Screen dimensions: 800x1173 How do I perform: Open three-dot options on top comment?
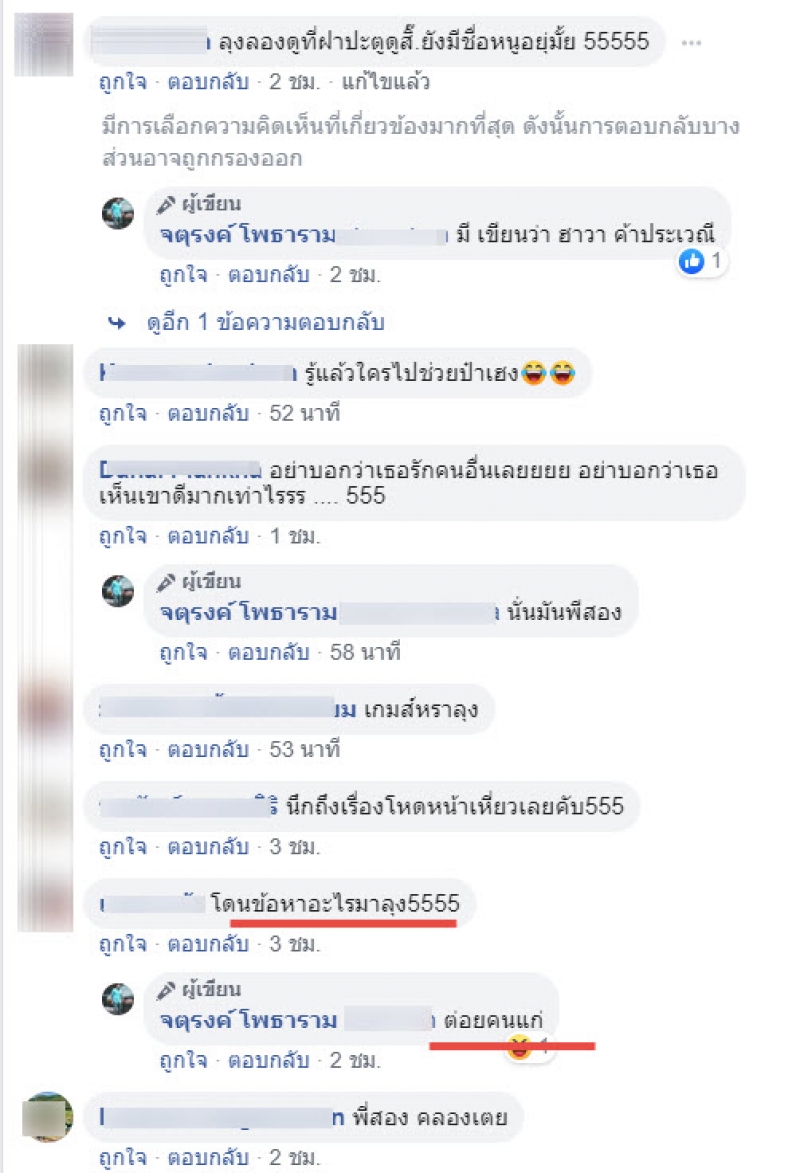[x=691, y=43]
